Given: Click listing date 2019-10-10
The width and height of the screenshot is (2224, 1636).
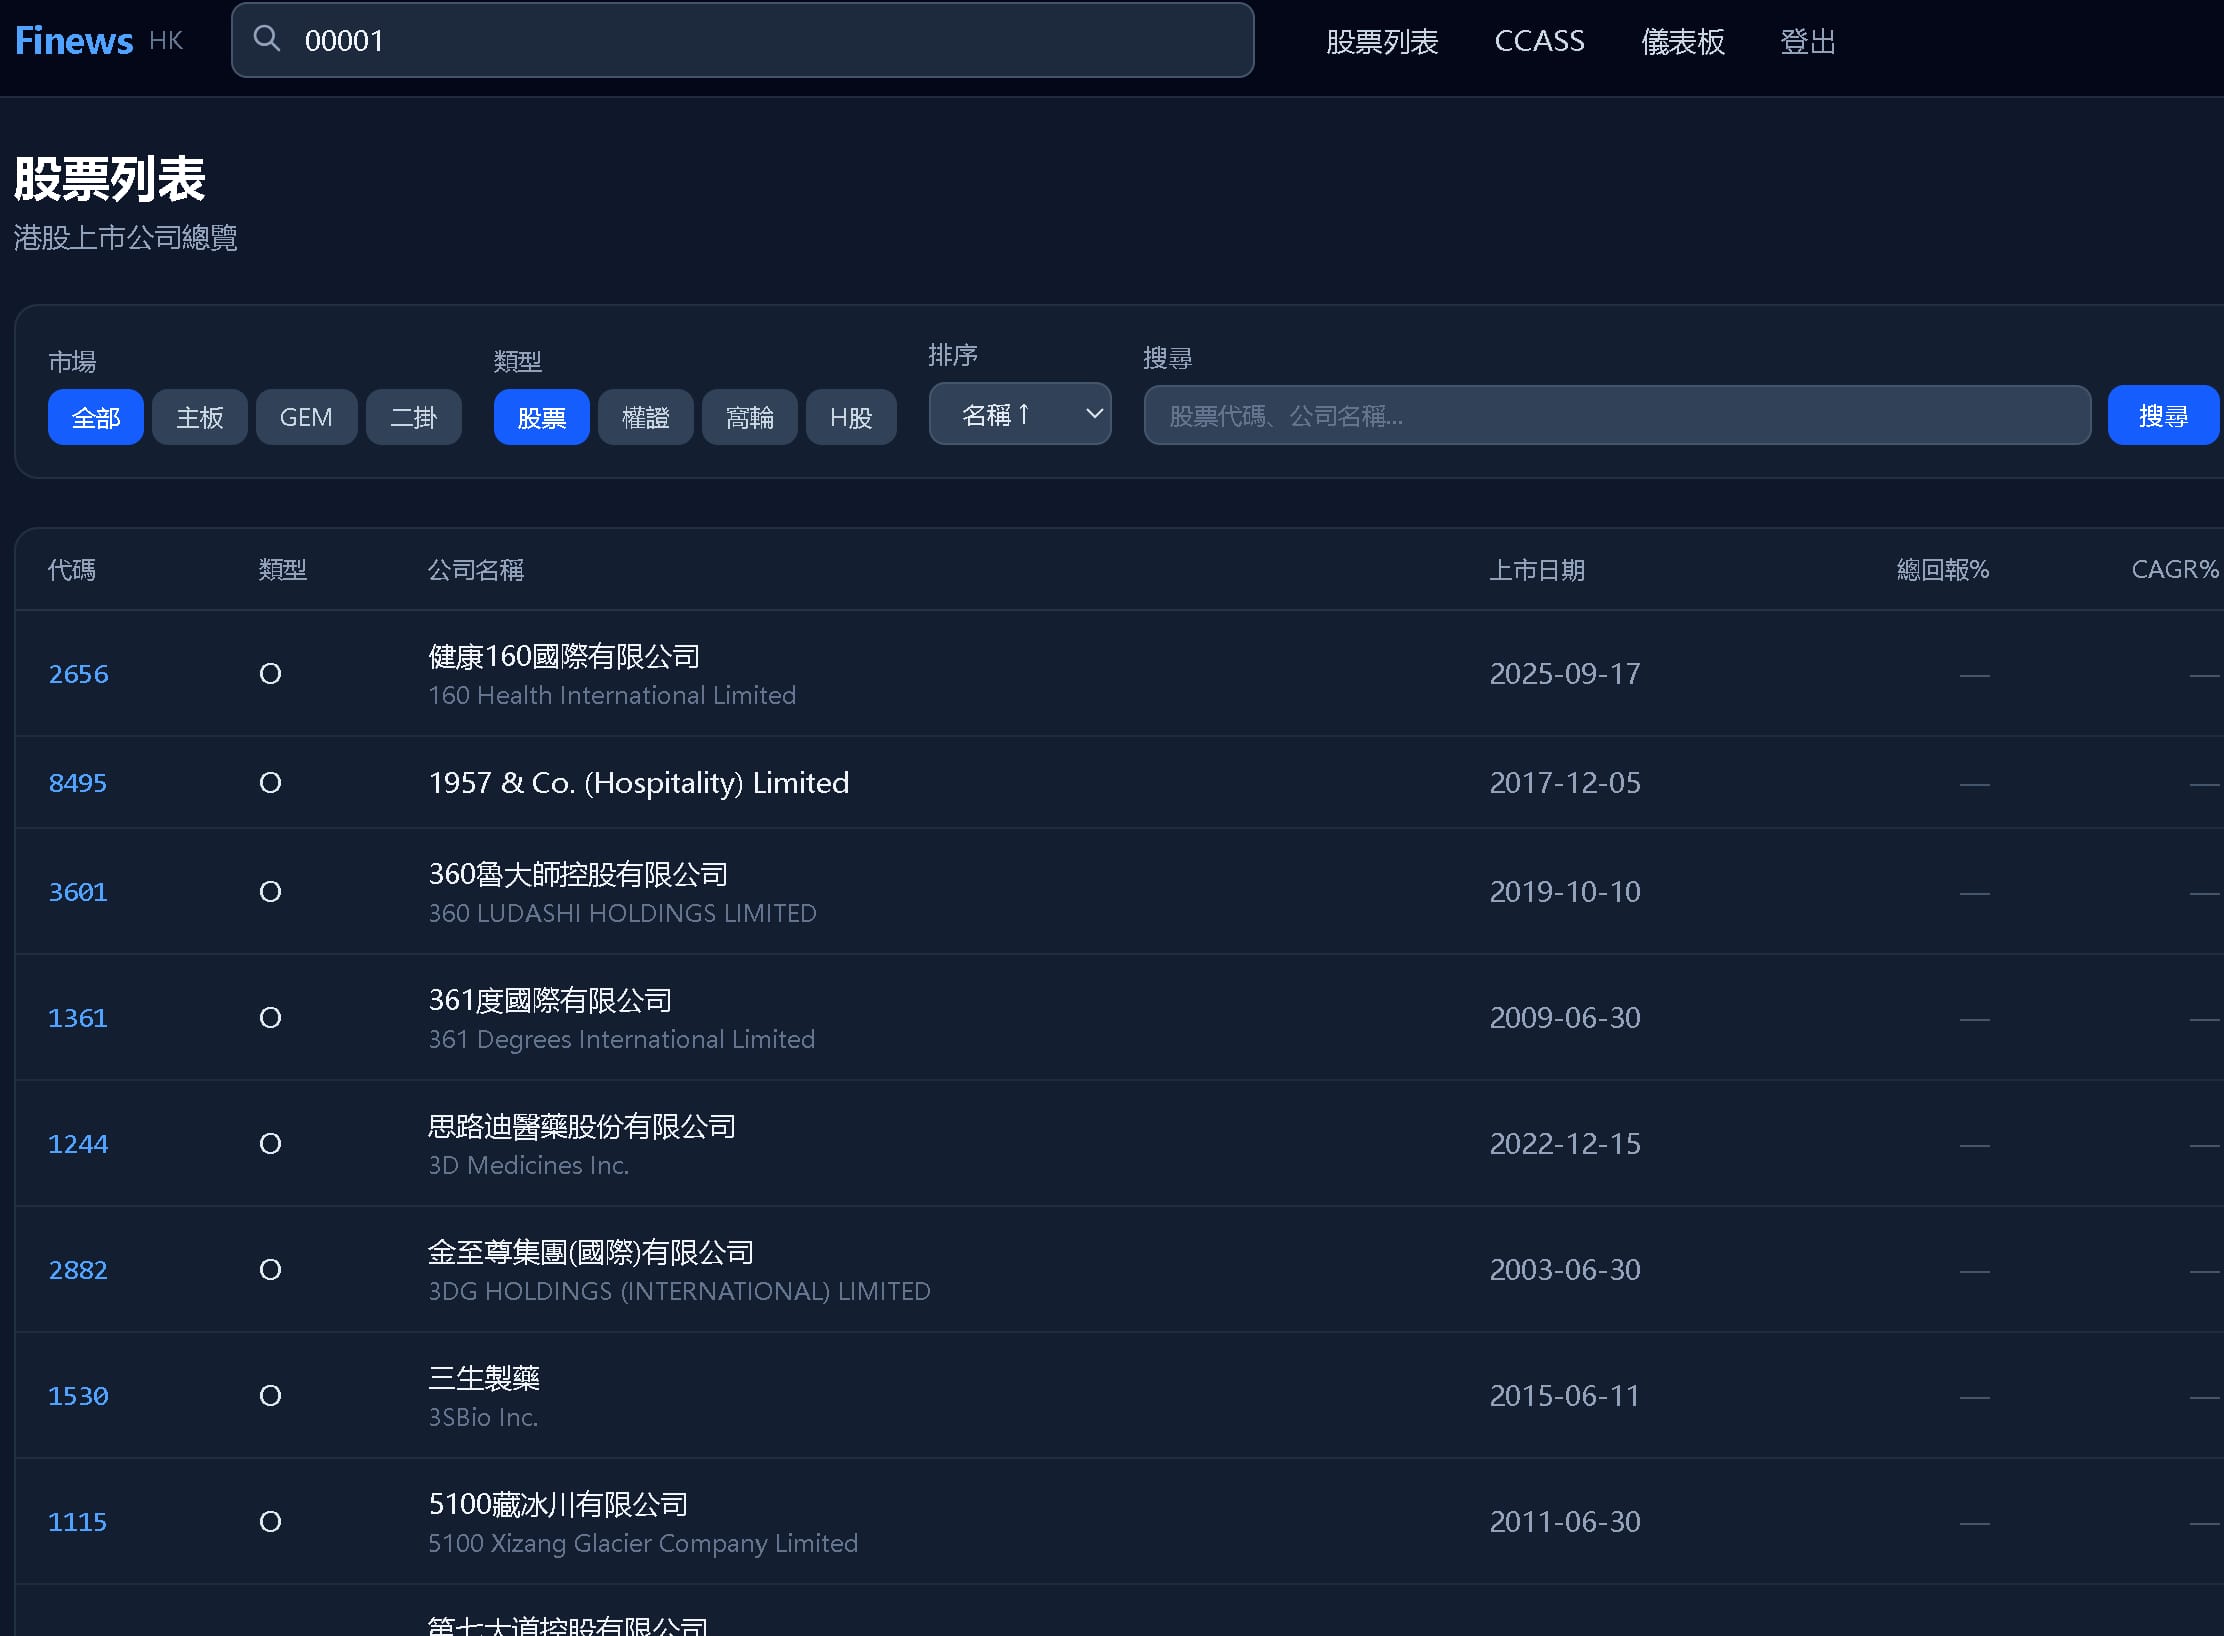Looking at the screenshot, I should 1565,892.
